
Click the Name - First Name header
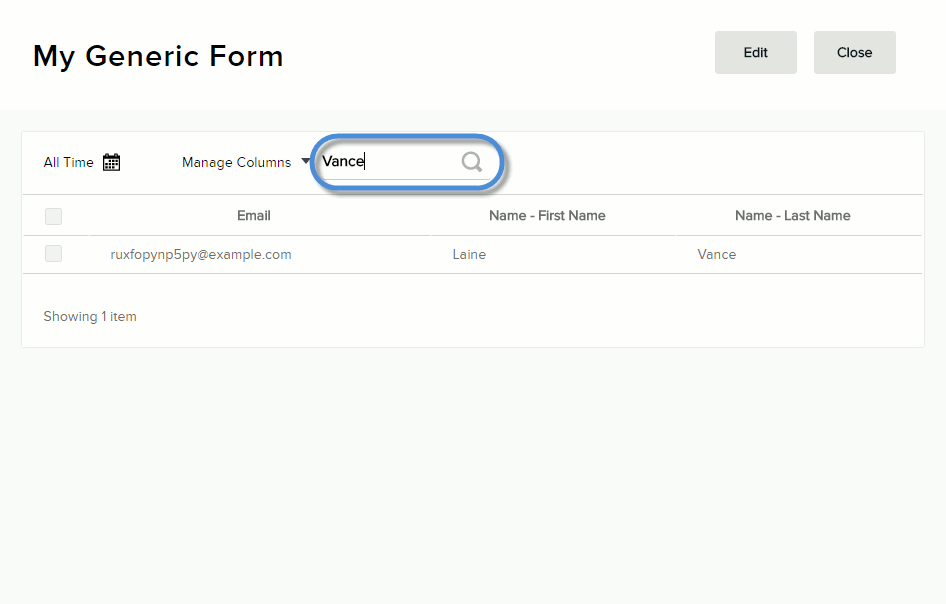coord(547,215)
